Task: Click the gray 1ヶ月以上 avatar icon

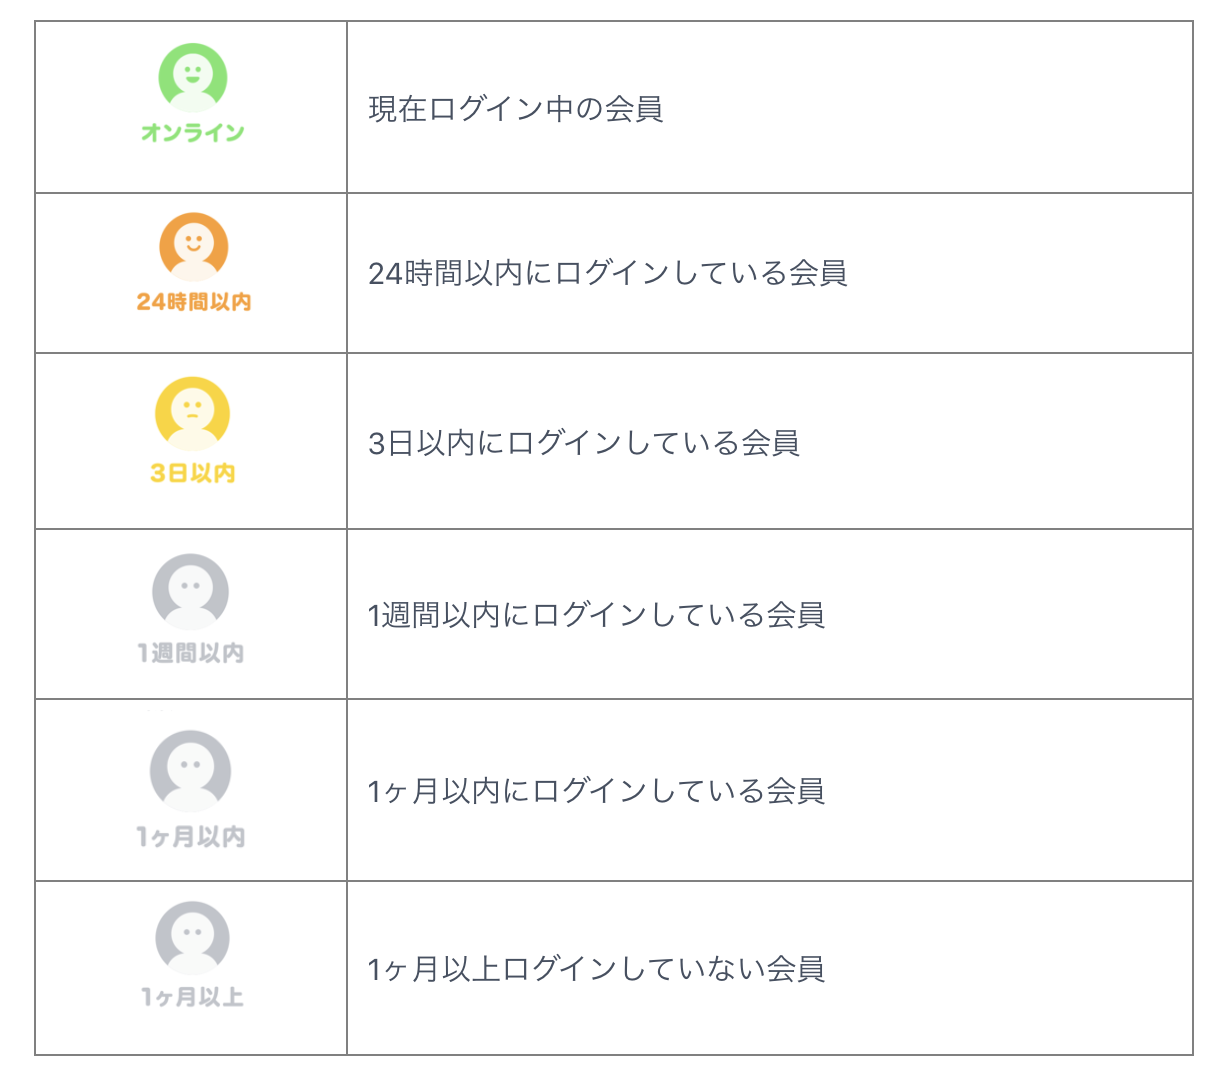Action: click(x=192, y=939)
